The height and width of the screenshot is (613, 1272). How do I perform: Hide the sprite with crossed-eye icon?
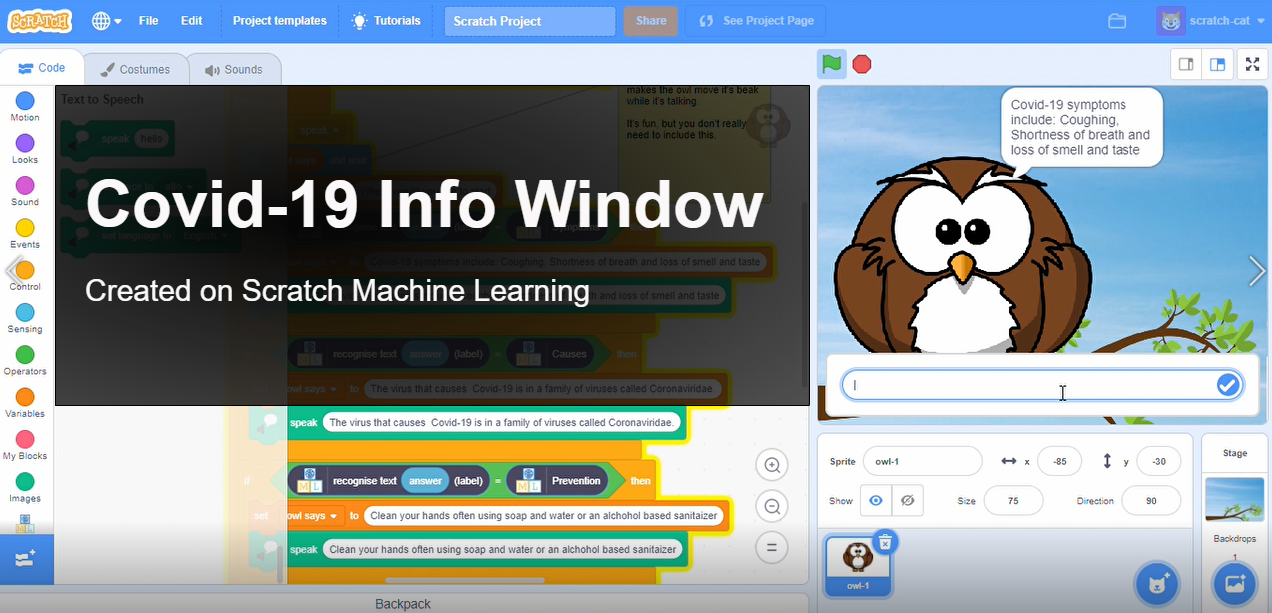pos(907,500)
